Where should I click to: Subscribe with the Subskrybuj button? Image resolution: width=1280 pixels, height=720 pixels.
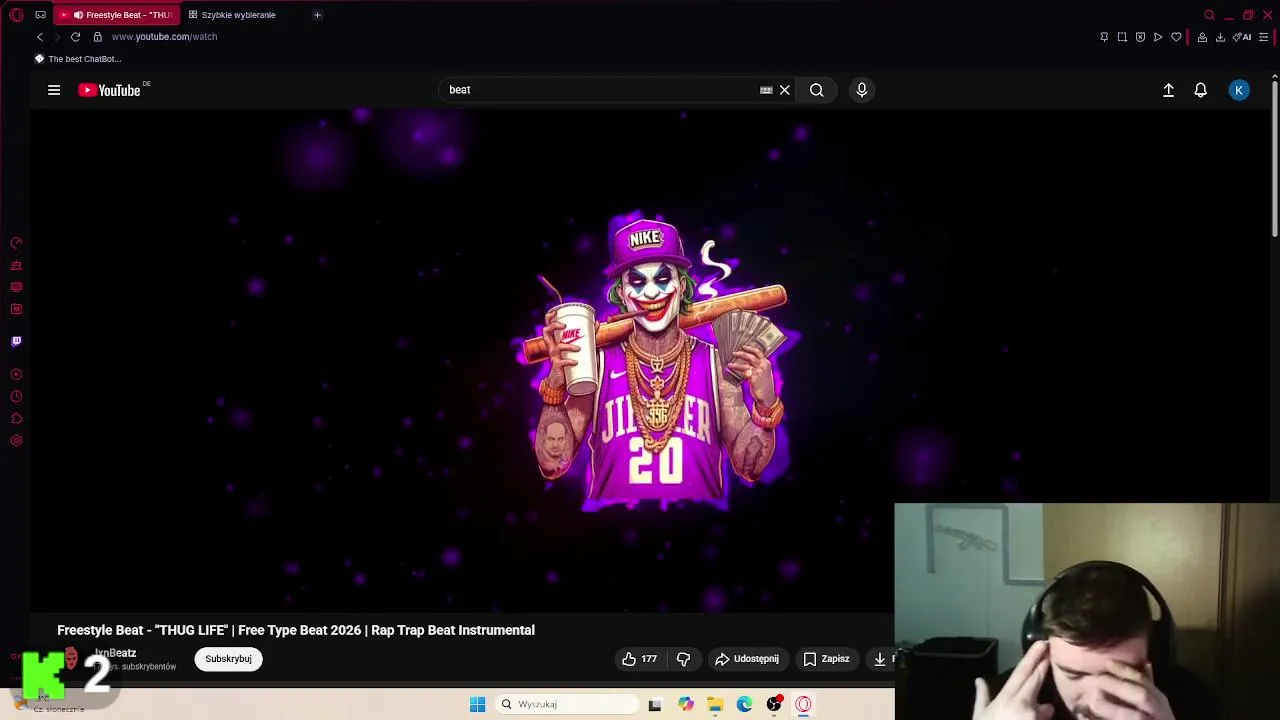pyautogui.click(x=228, y=659)
